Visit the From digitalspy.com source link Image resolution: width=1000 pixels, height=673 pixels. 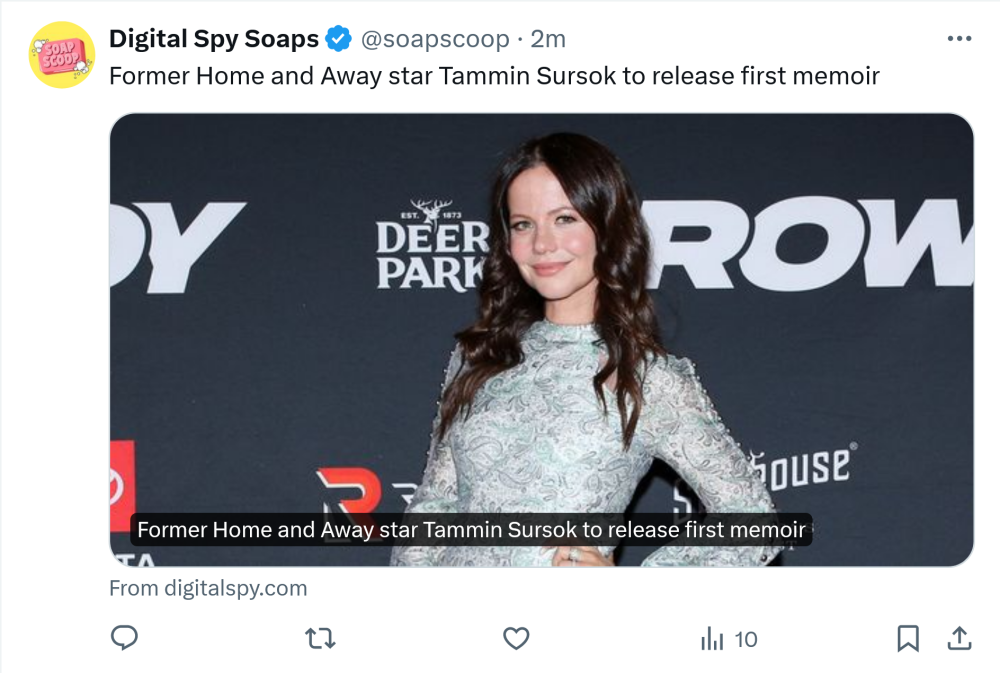click(x=208, y=588)
